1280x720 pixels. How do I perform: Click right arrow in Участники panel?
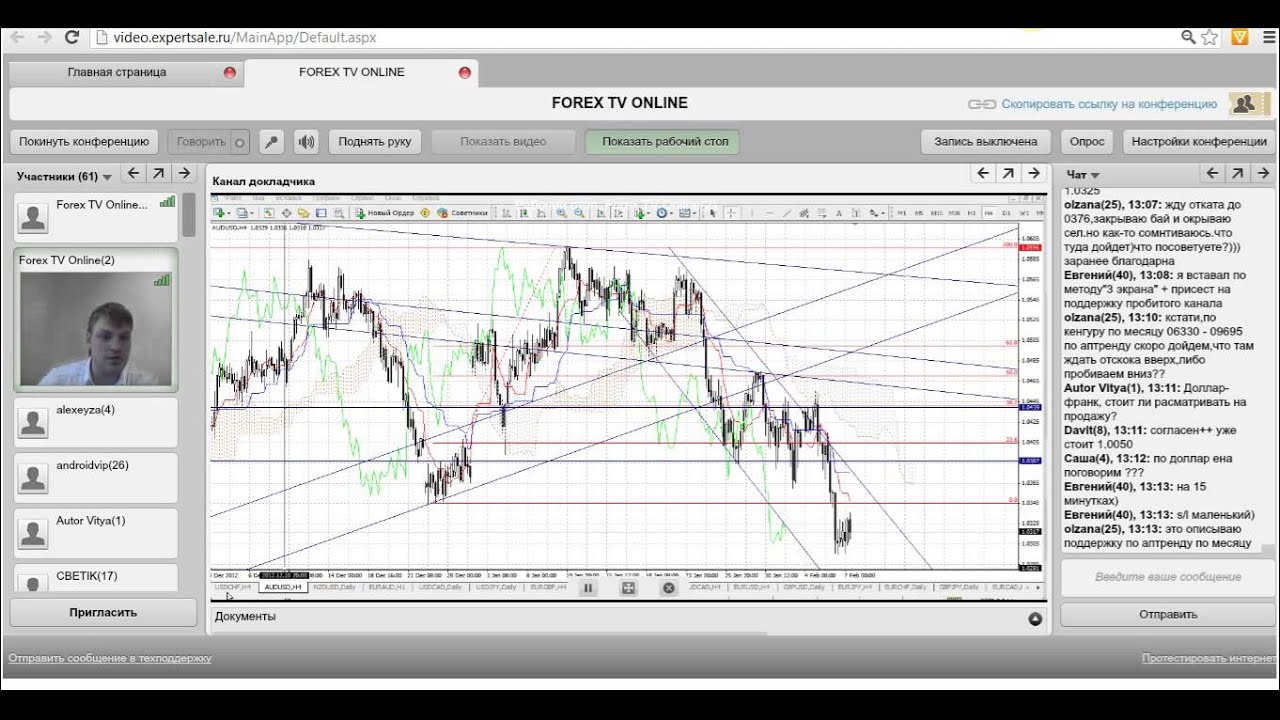pyautogui.click(x=184, y=174)
